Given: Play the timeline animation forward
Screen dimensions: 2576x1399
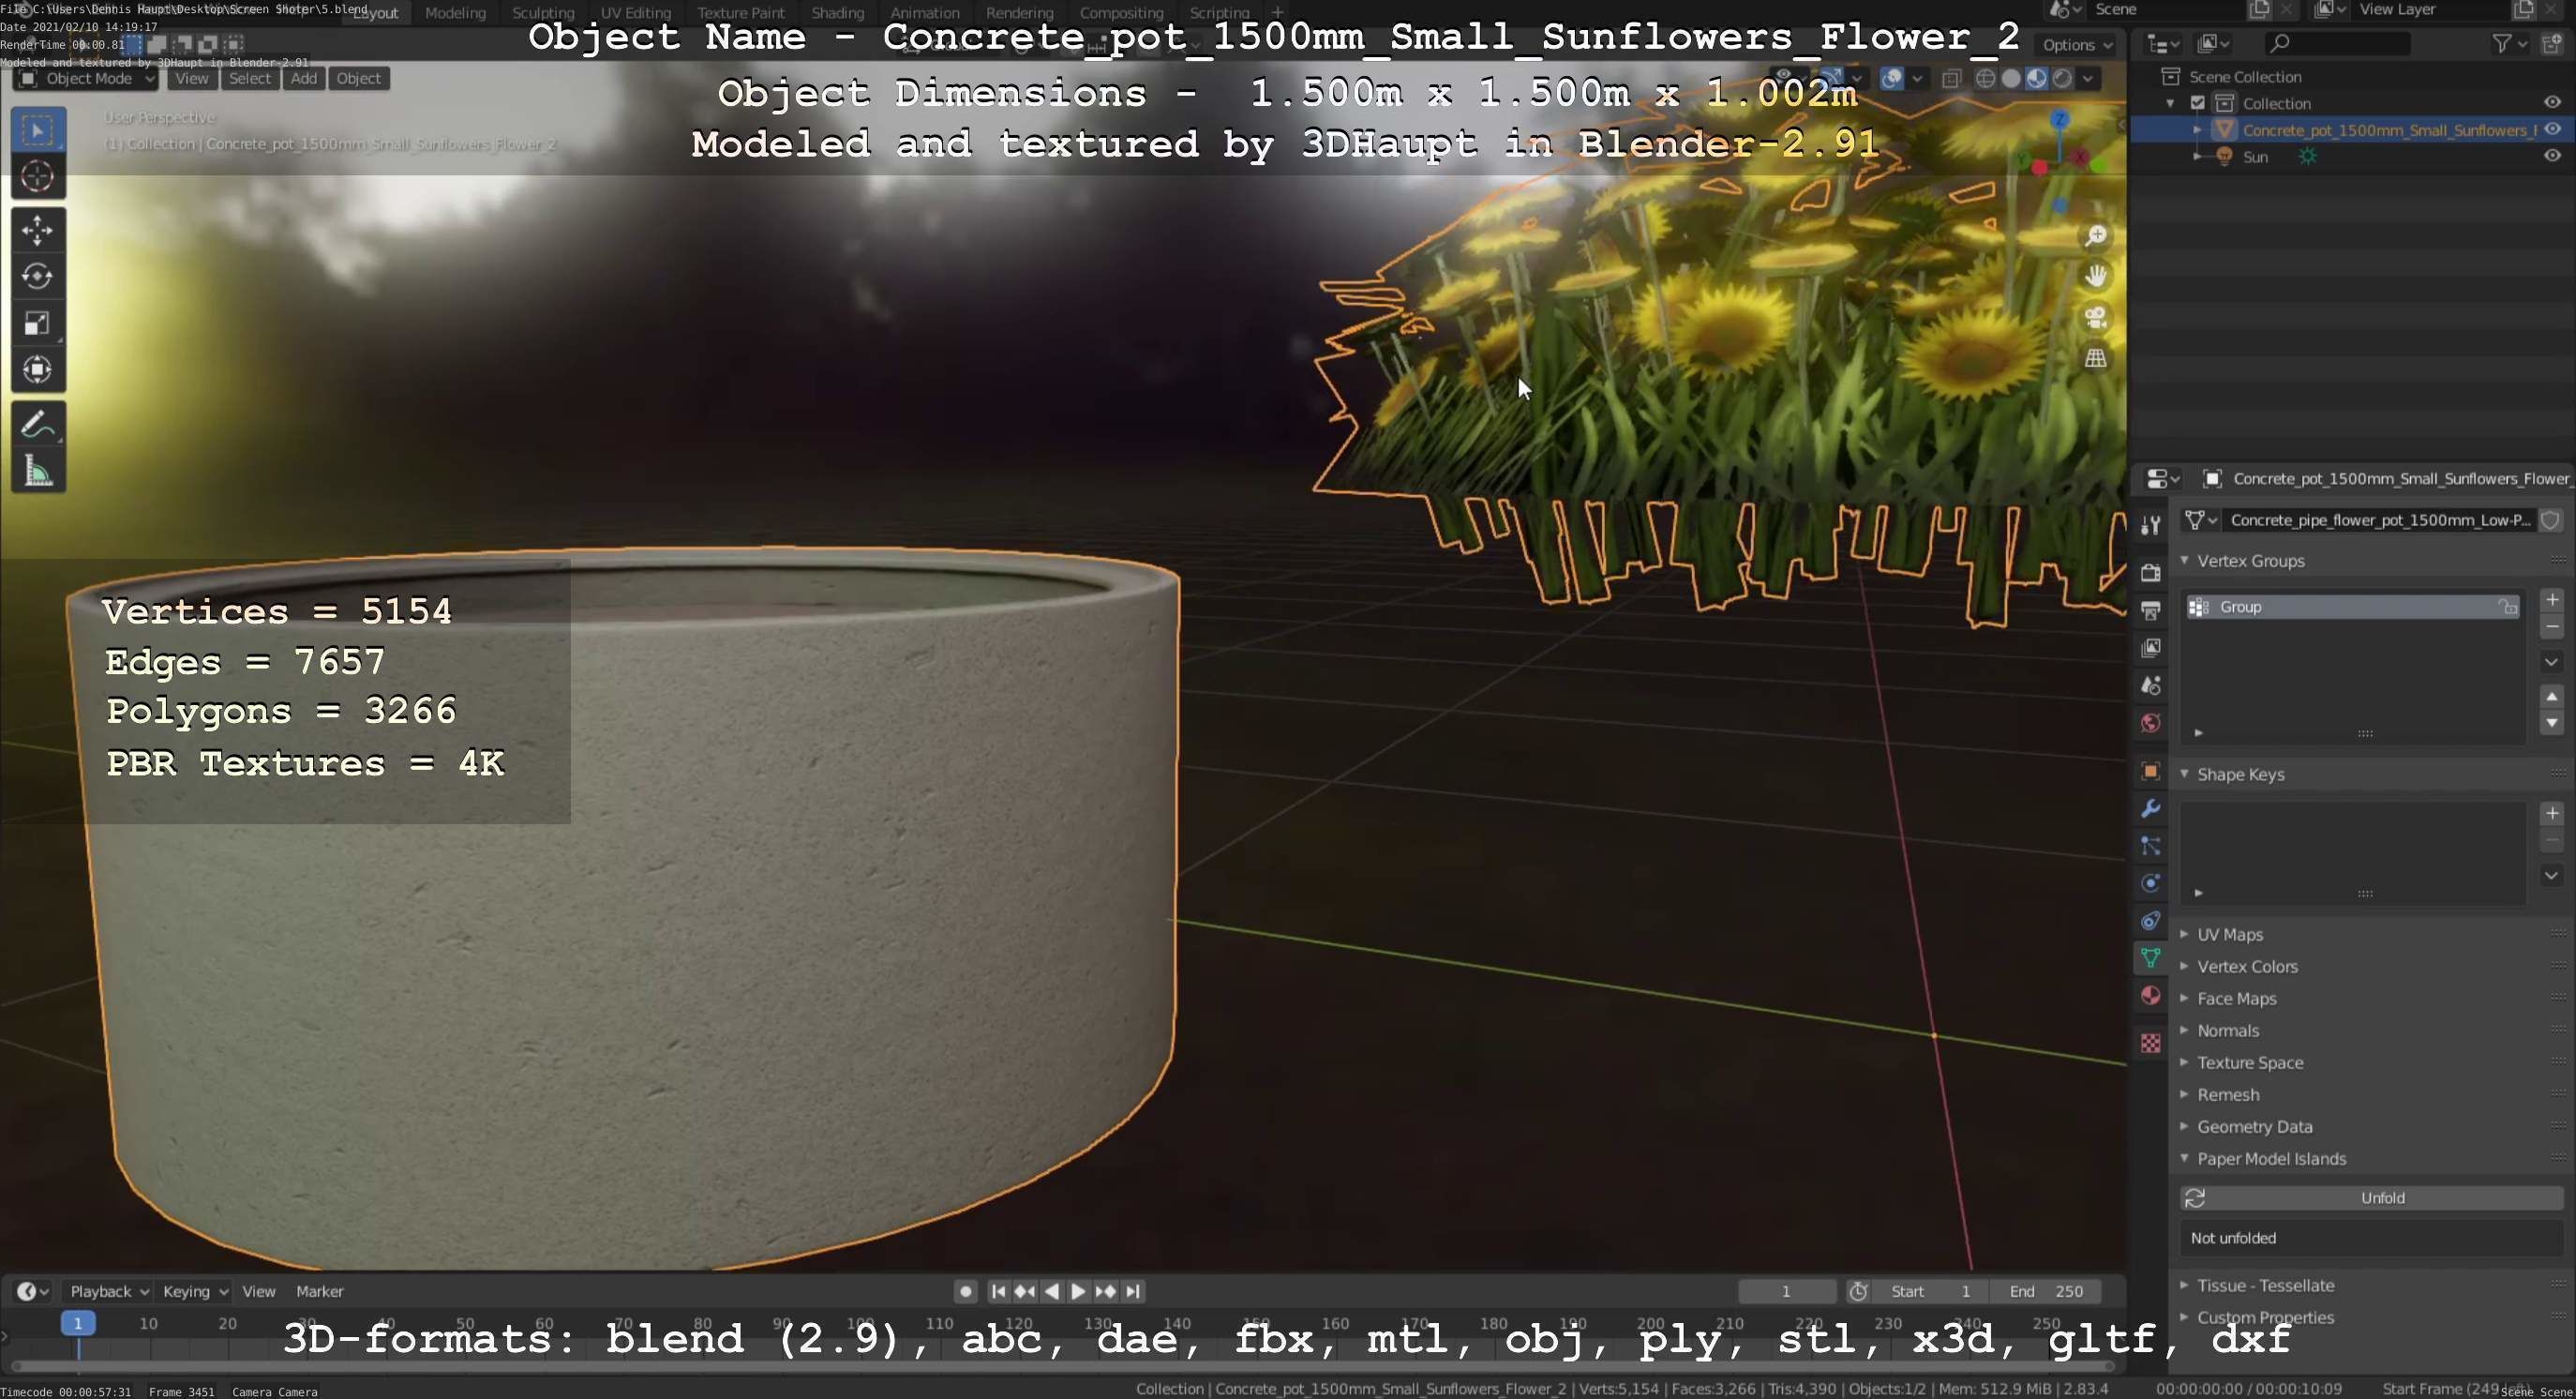Looking at the screenshot, I should click(1078, 1292).
